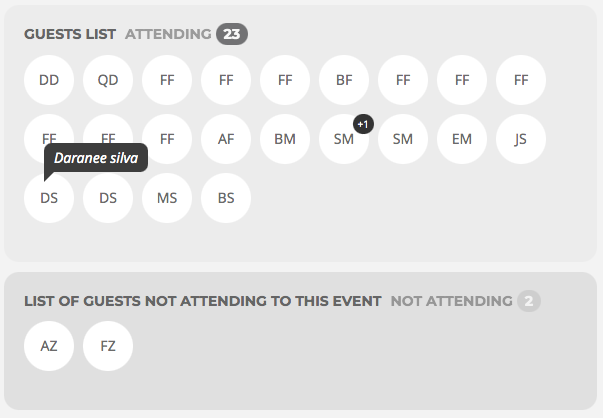Open the EM guest avatar

[462, 139]
